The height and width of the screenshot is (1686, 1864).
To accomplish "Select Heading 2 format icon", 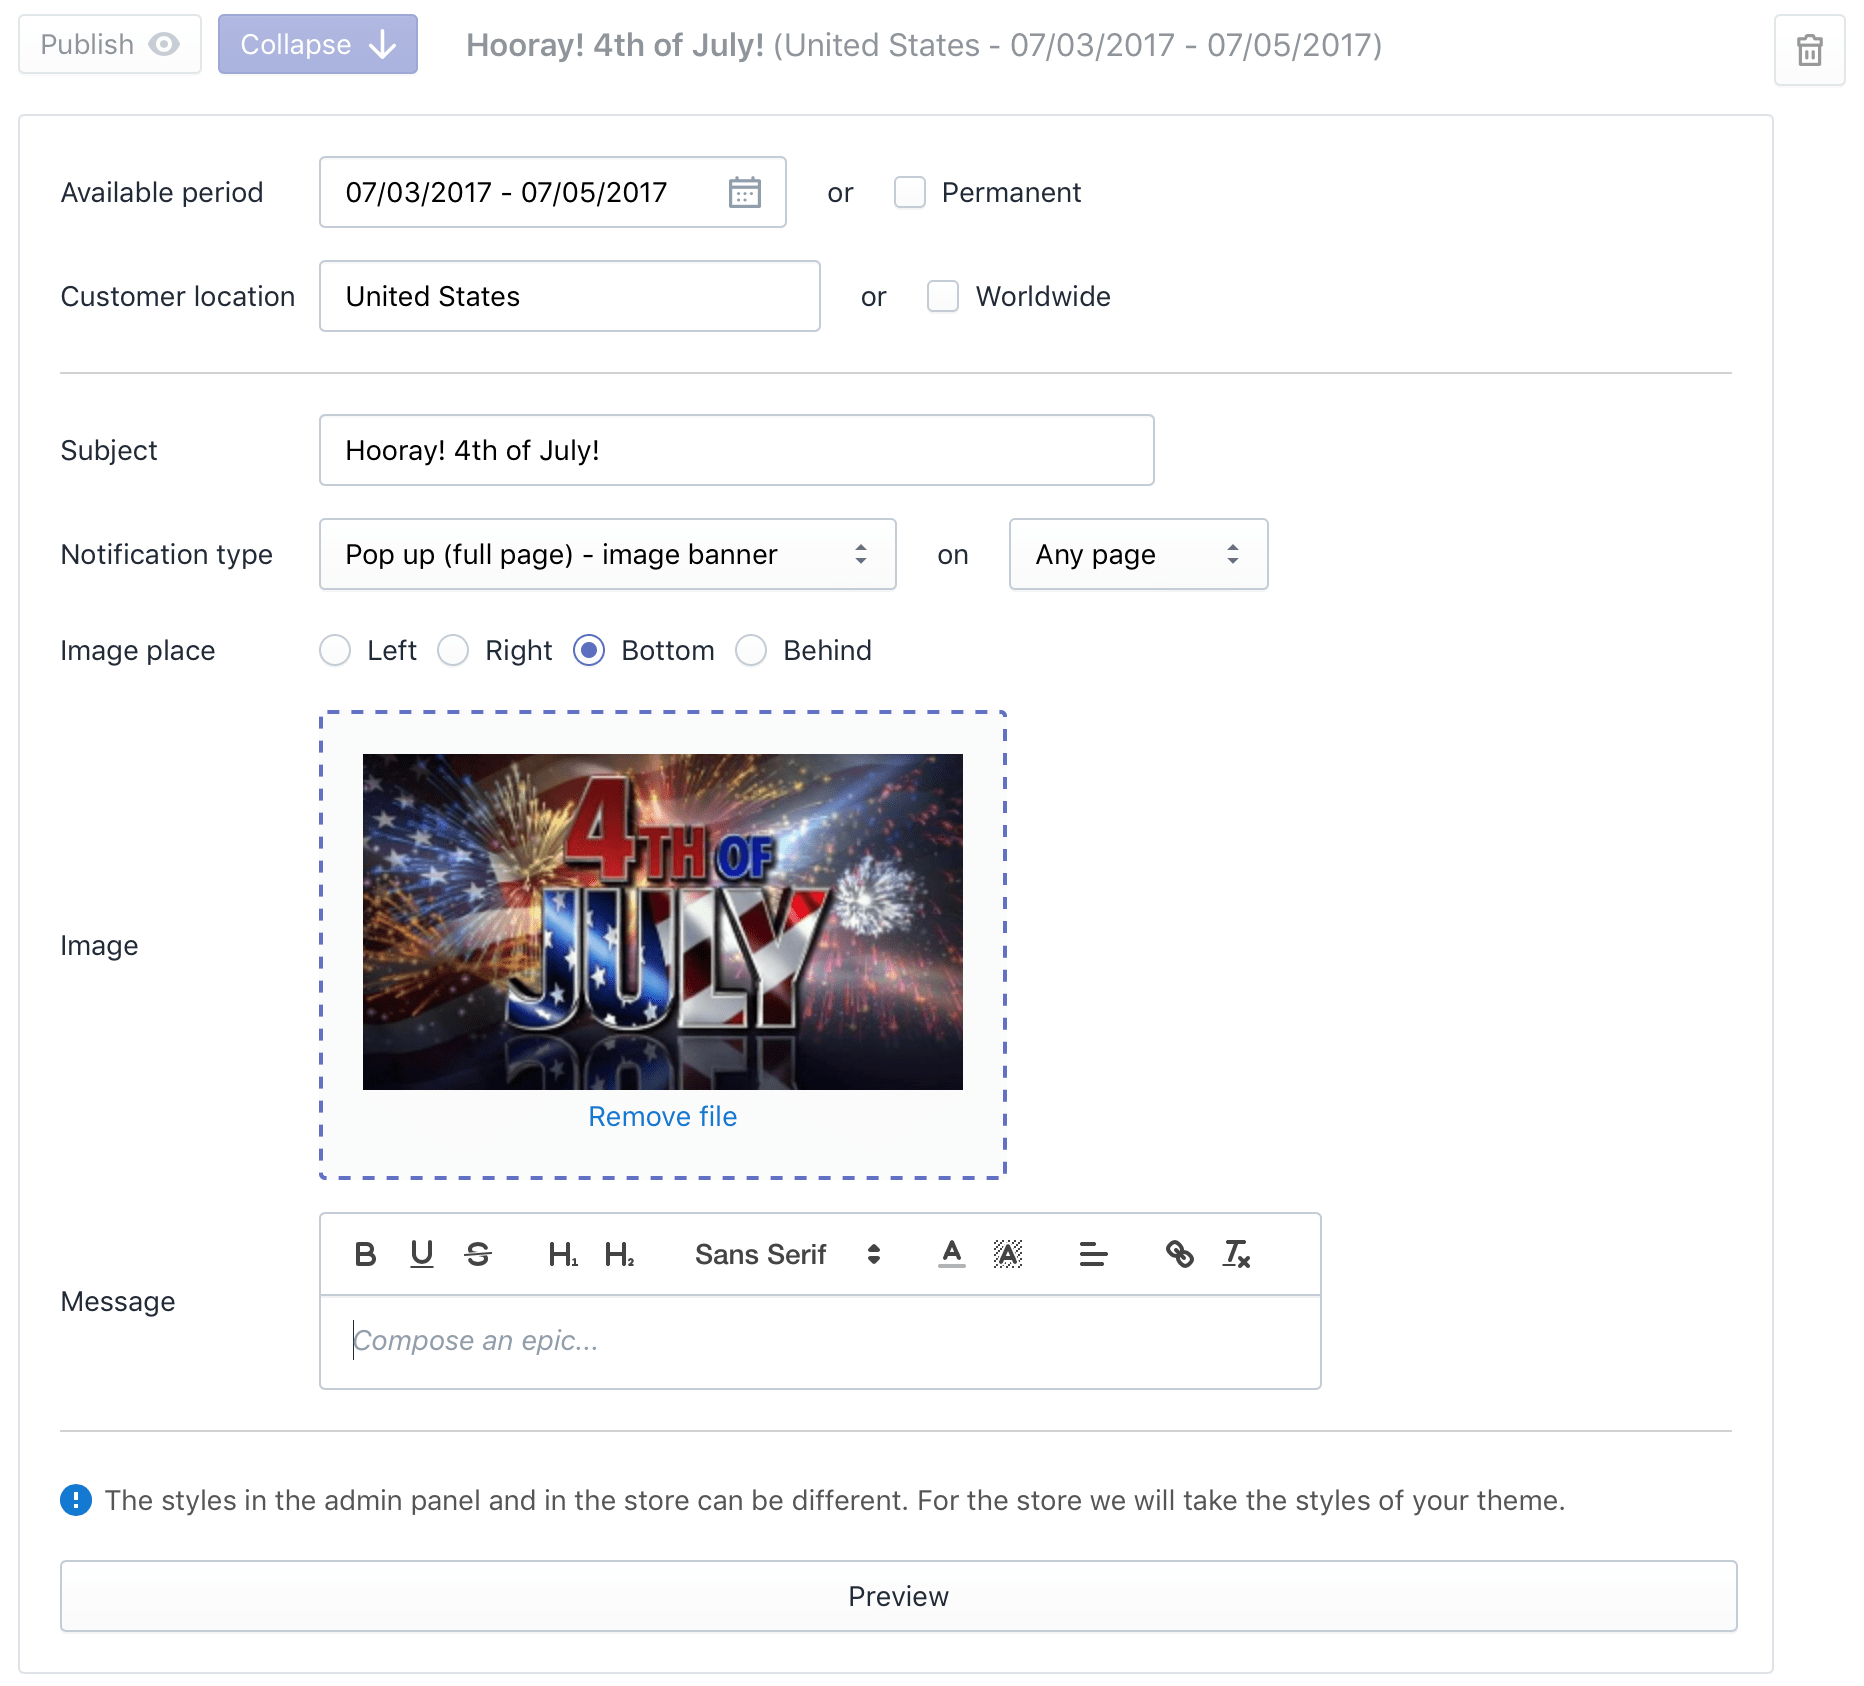I will click(619, 1254).
